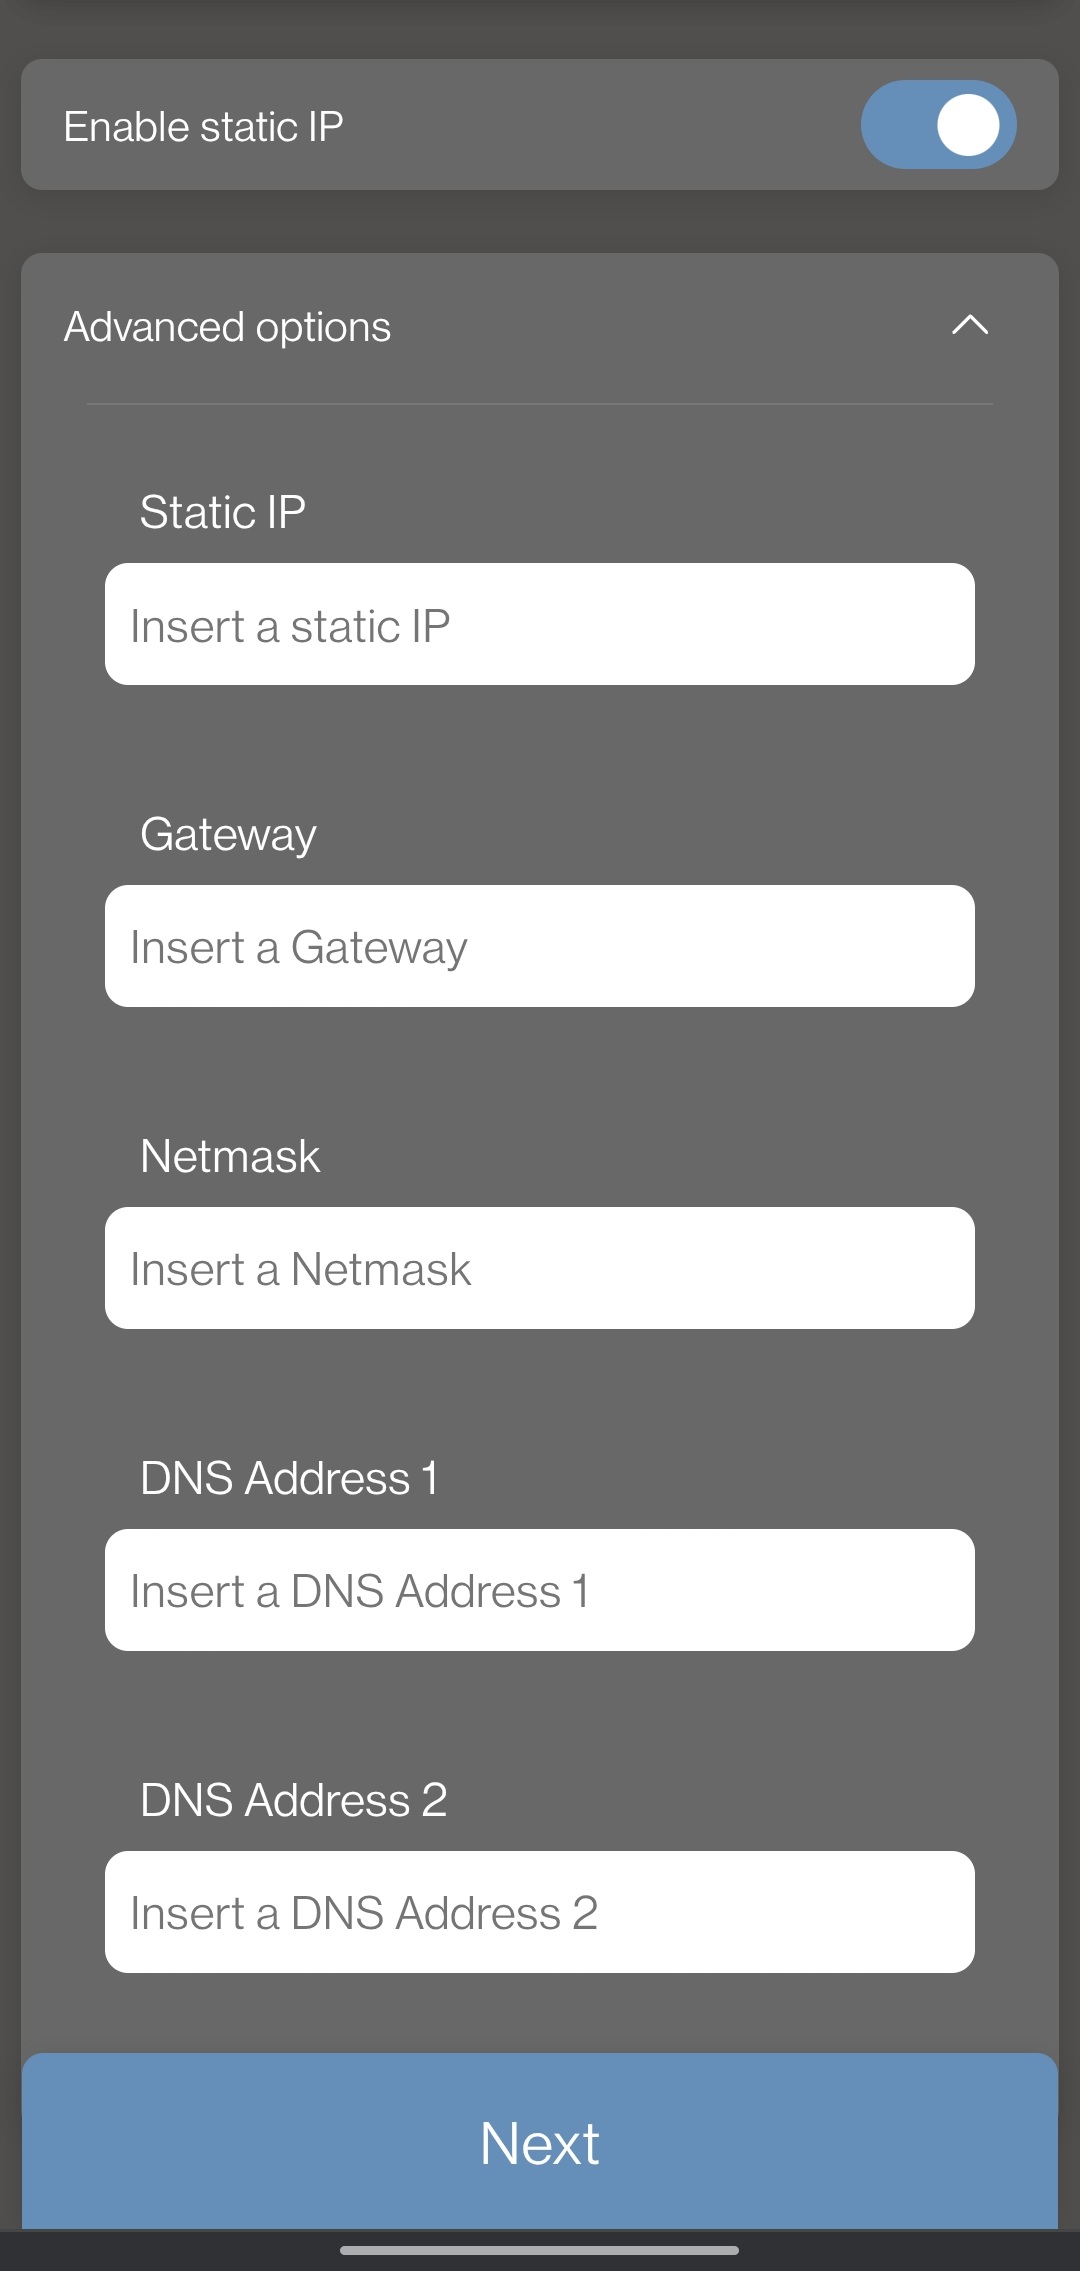Tap the Static IP field label
This screenshot has height=2271, width=1080.
223,512
